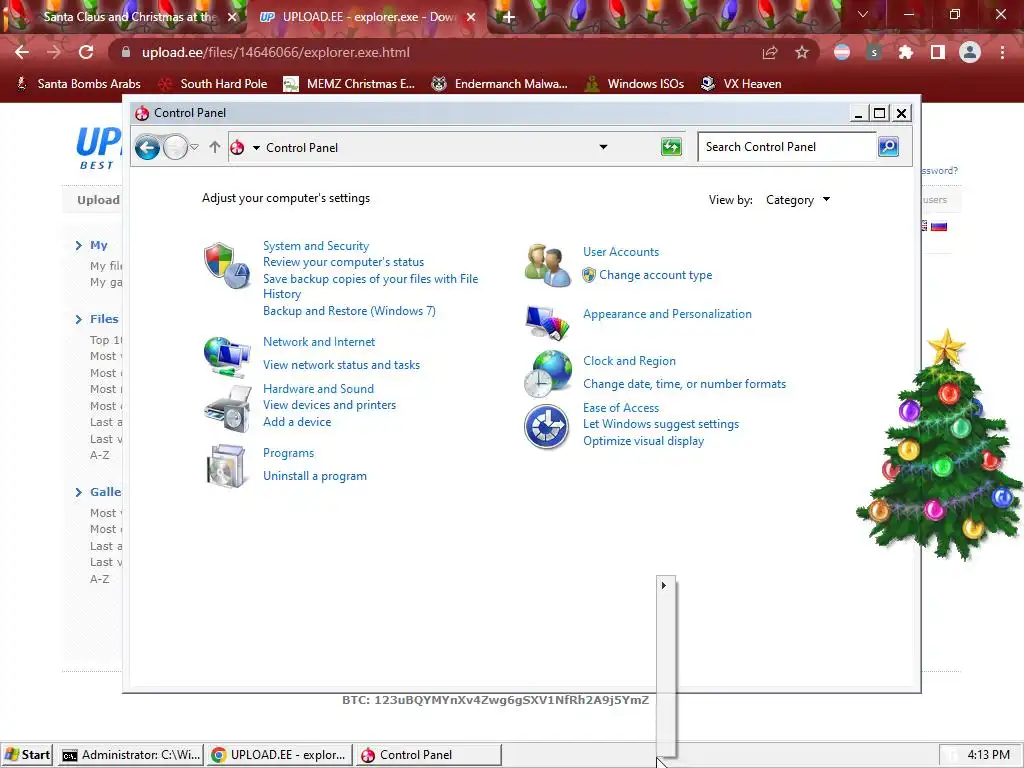Click the up-one-level arrow in Control Panel
This screenshot has width=1024, height=768.
(x=214, y=147)
